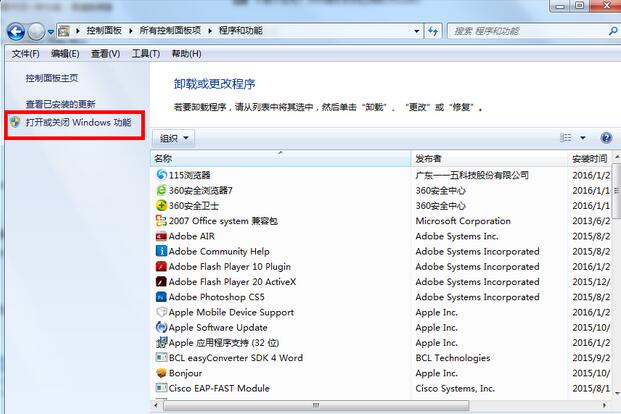Screen dimensions: 621x414
Task: Select the Bonjour program name
Action: click(185, 373)
